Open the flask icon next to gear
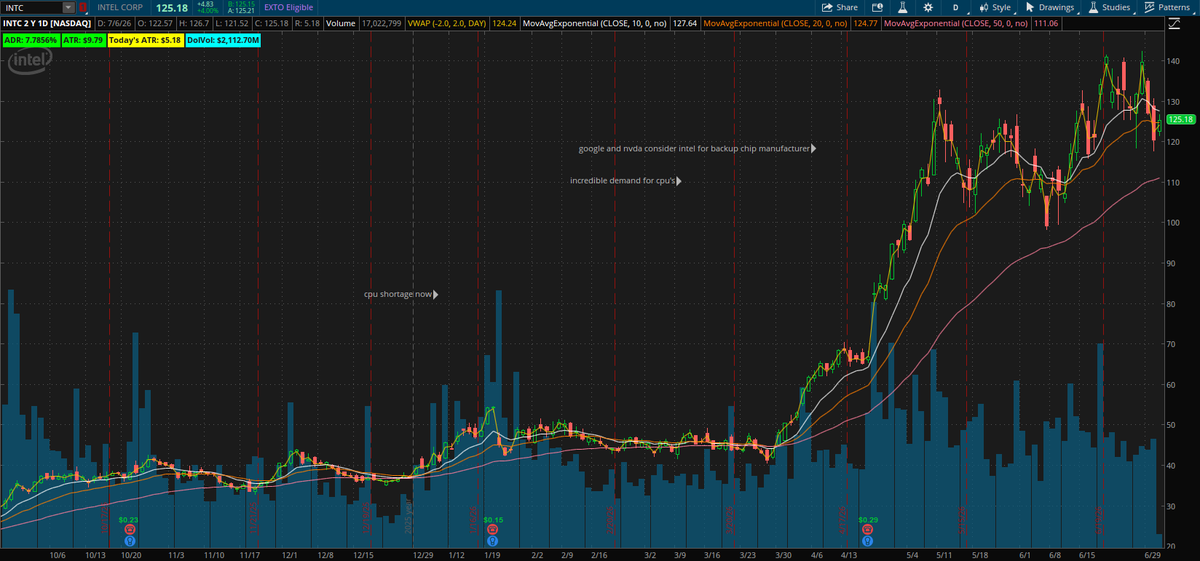 [901, 7]
